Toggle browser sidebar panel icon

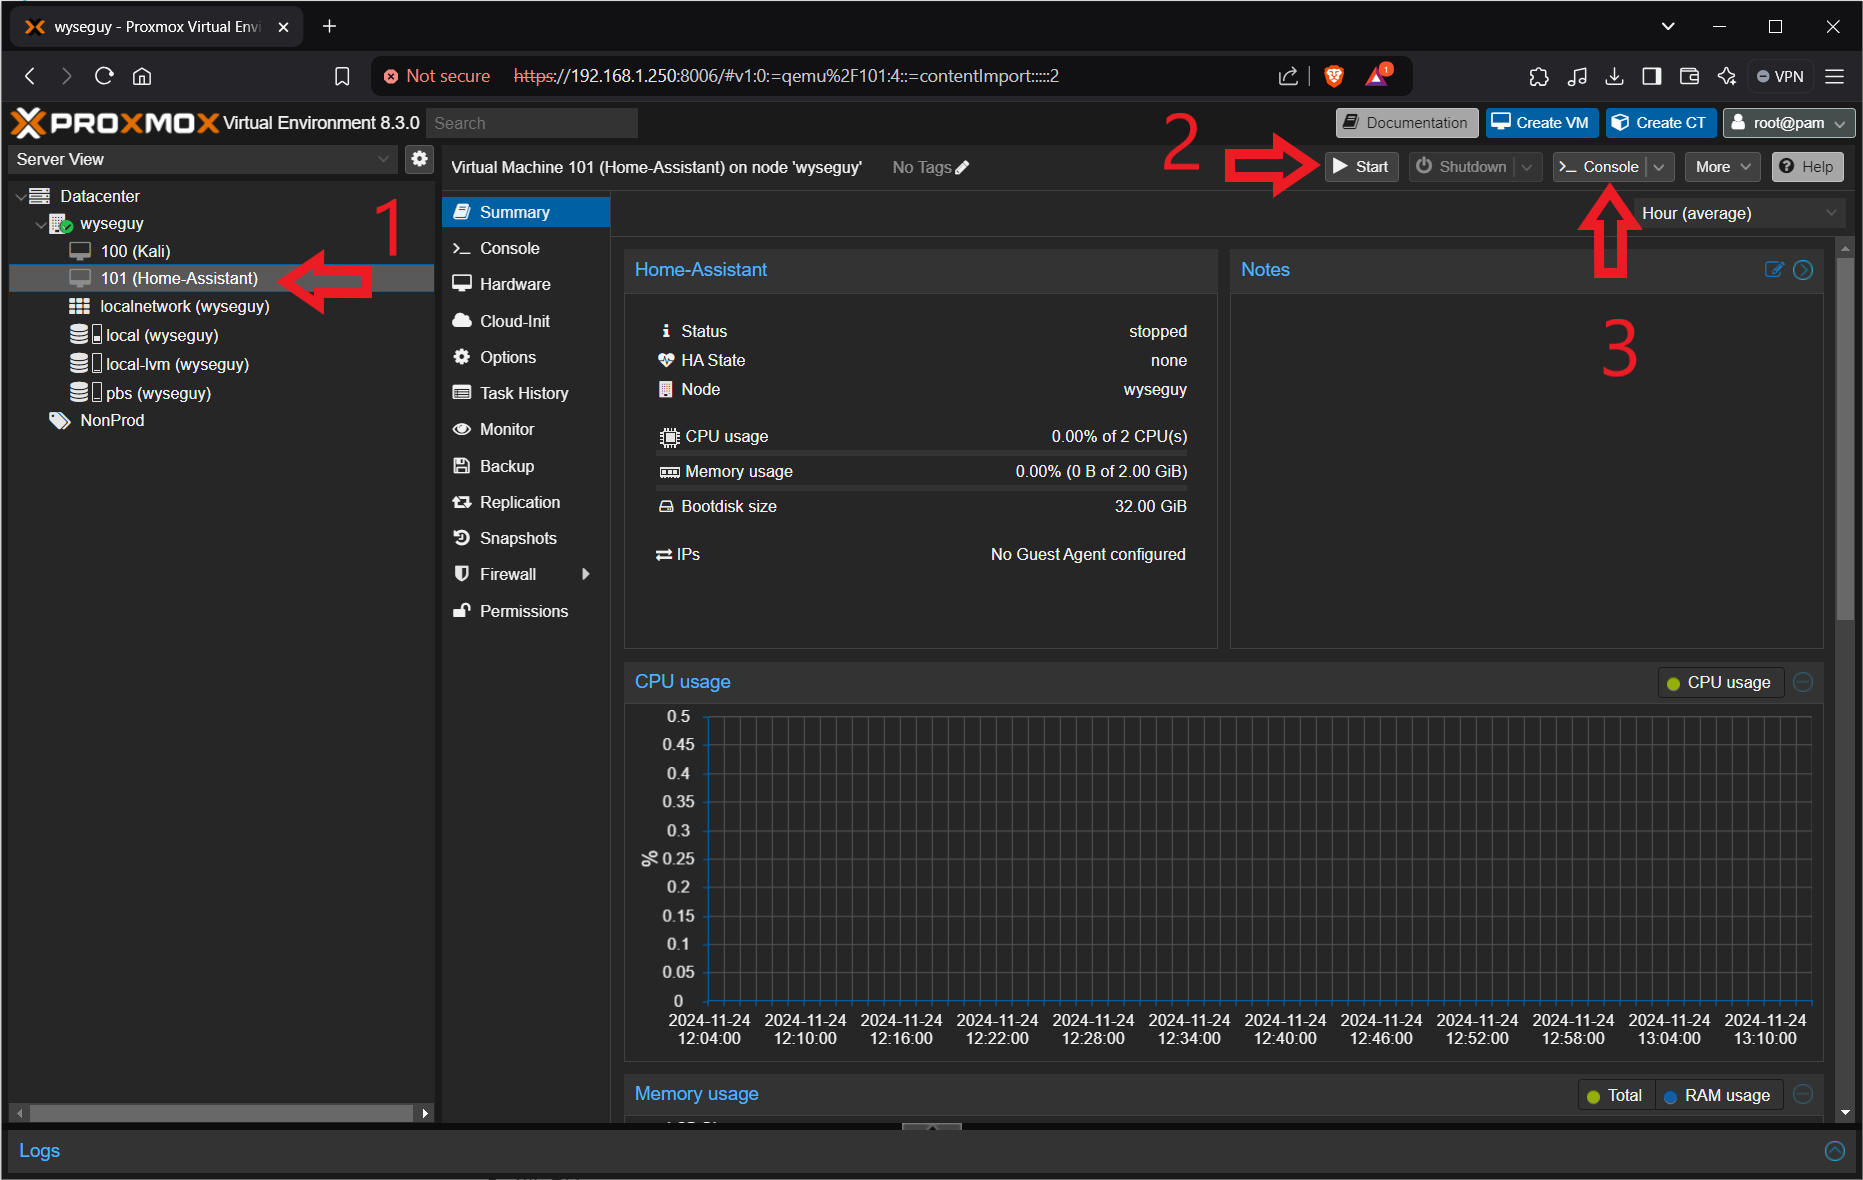coord(1652,76)
